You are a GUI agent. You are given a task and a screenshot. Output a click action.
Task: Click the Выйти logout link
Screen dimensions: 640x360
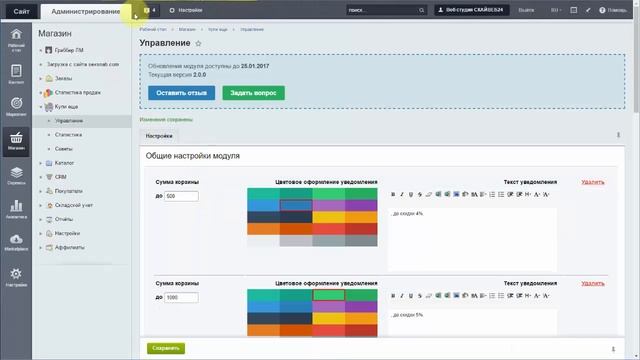(x=526, y=10)
